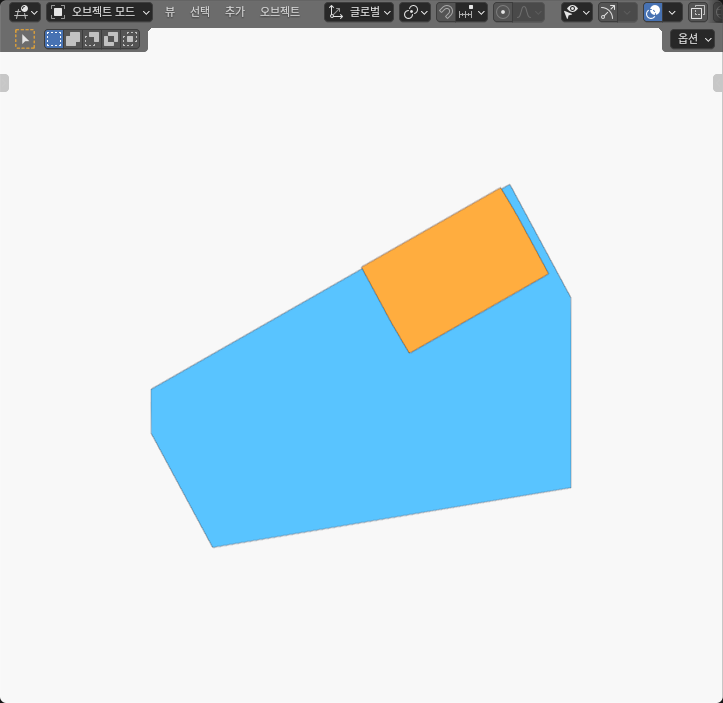Choose invert selection mode
This screenshot has height=703, width=723.
[x=111, y=39]
